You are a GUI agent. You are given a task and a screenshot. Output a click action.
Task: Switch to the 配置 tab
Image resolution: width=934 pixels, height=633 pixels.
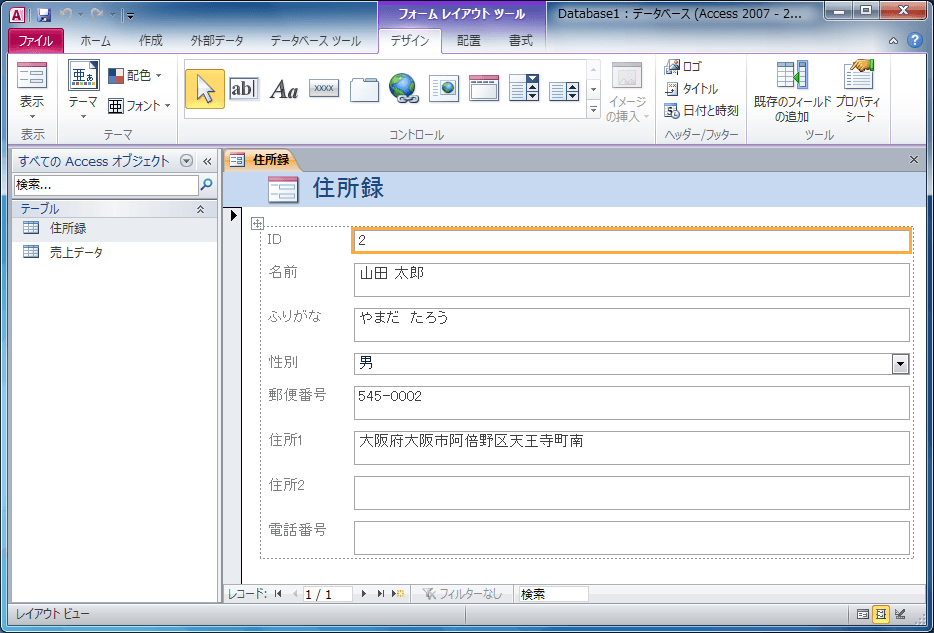click(469, 40)
